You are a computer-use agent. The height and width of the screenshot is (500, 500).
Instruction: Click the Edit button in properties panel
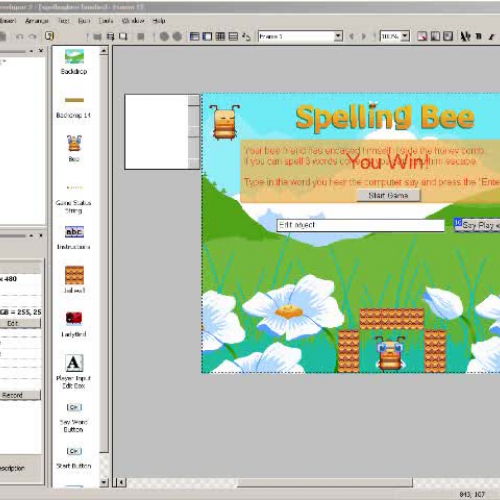(20, 323)
